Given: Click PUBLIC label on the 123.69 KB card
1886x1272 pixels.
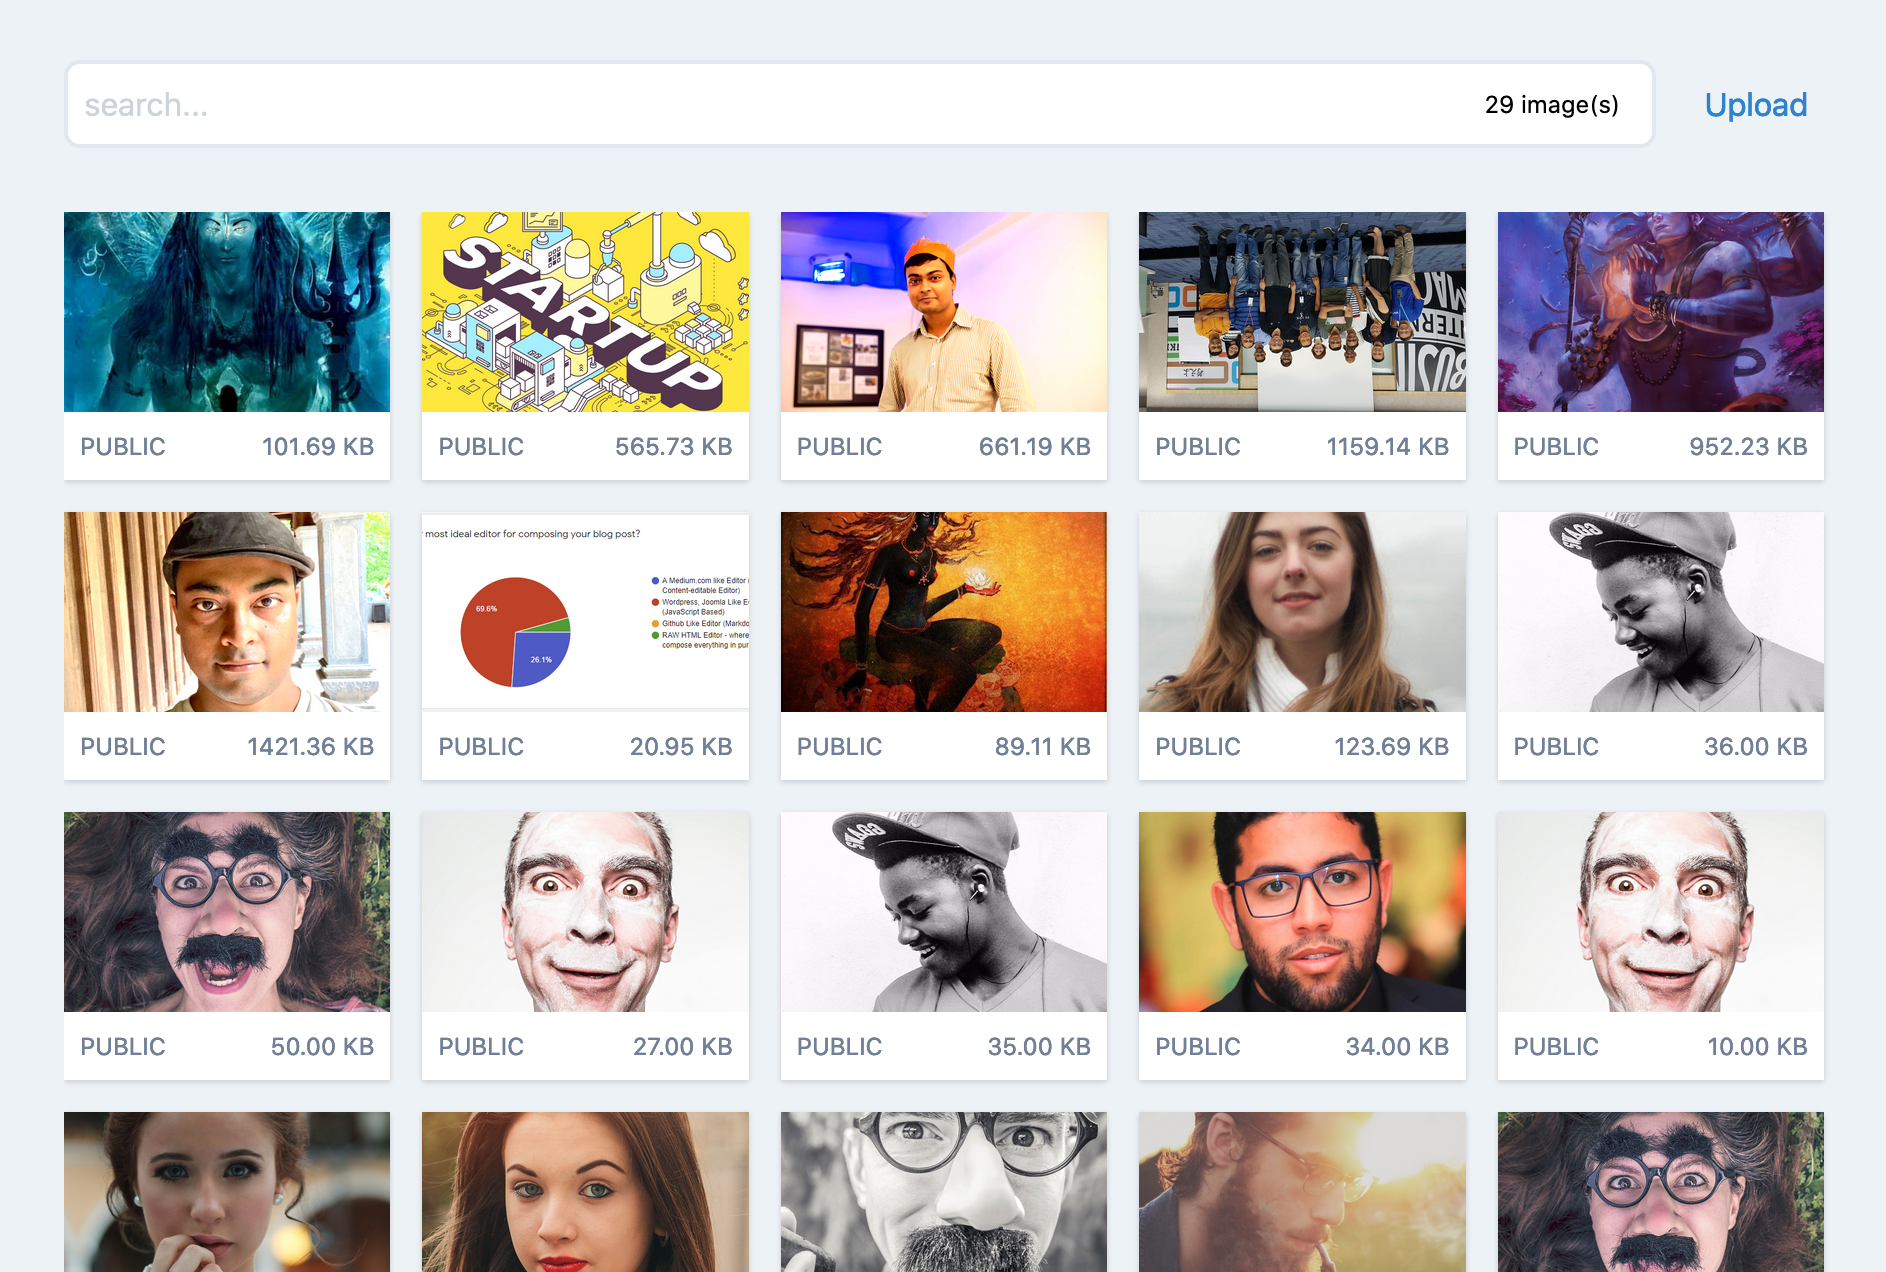Looking at the screenshot, I should click(x=1198, y=747).
